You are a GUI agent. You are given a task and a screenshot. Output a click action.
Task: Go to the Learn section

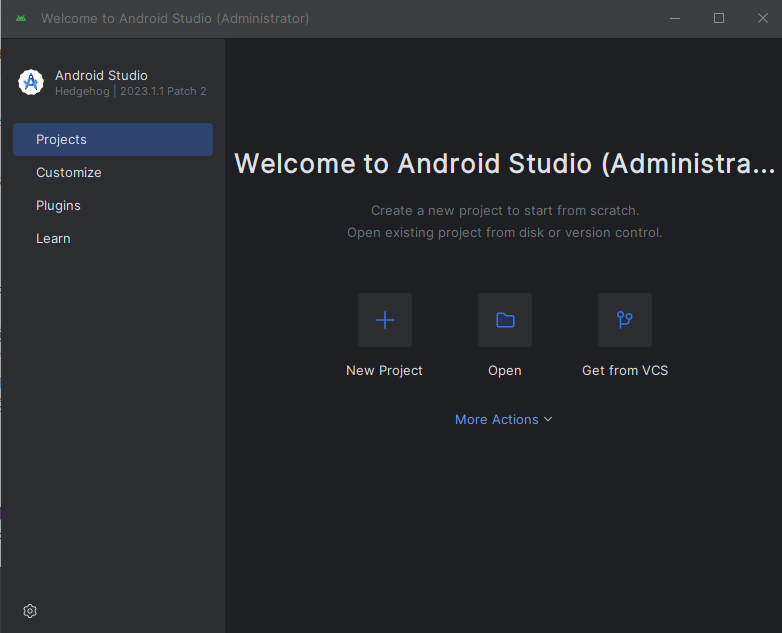click(53, 239)
